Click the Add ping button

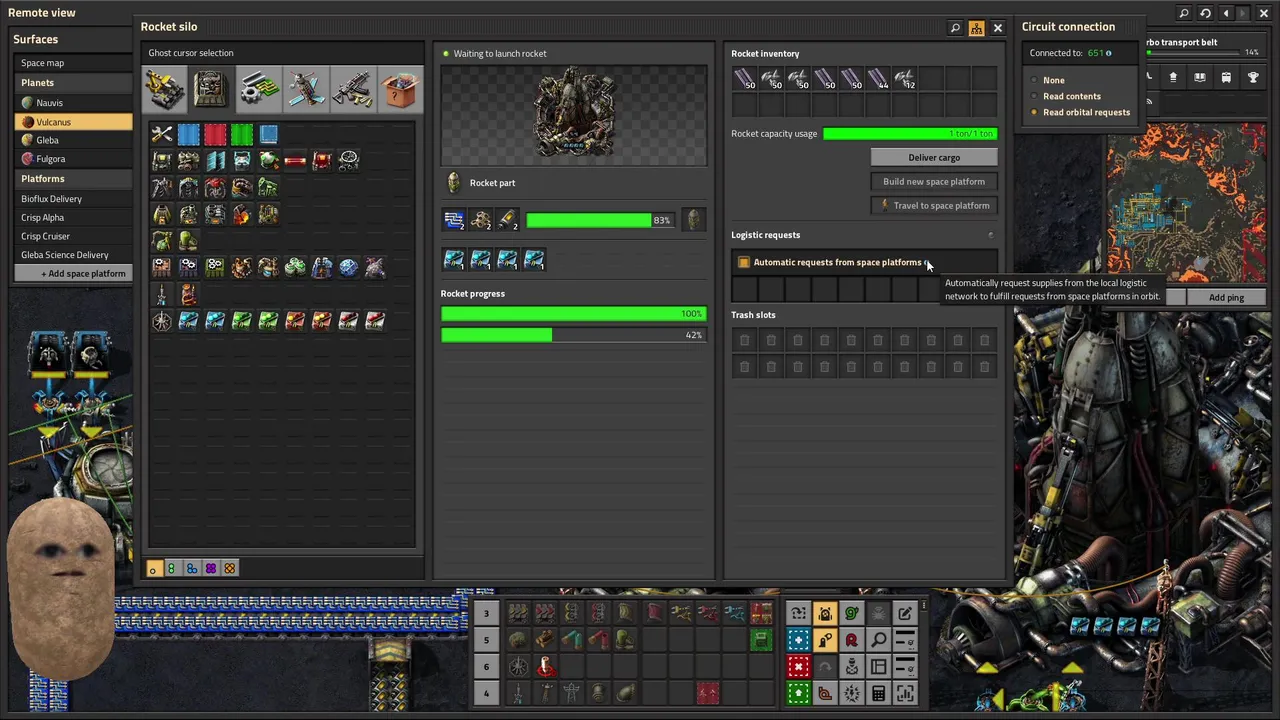pos(1226,298)
